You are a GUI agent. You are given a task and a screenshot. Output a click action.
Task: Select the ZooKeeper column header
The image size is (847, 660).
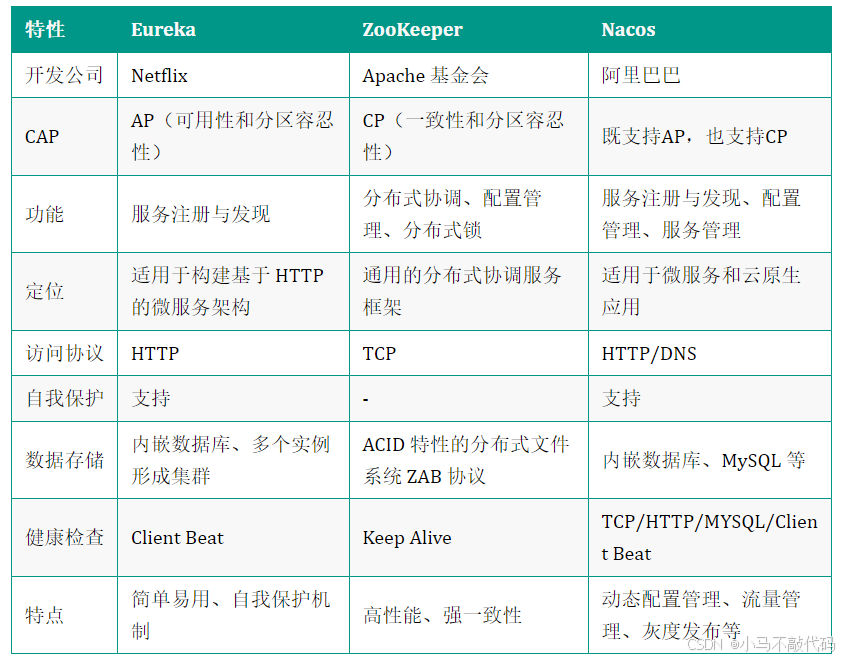click(469, 30)
